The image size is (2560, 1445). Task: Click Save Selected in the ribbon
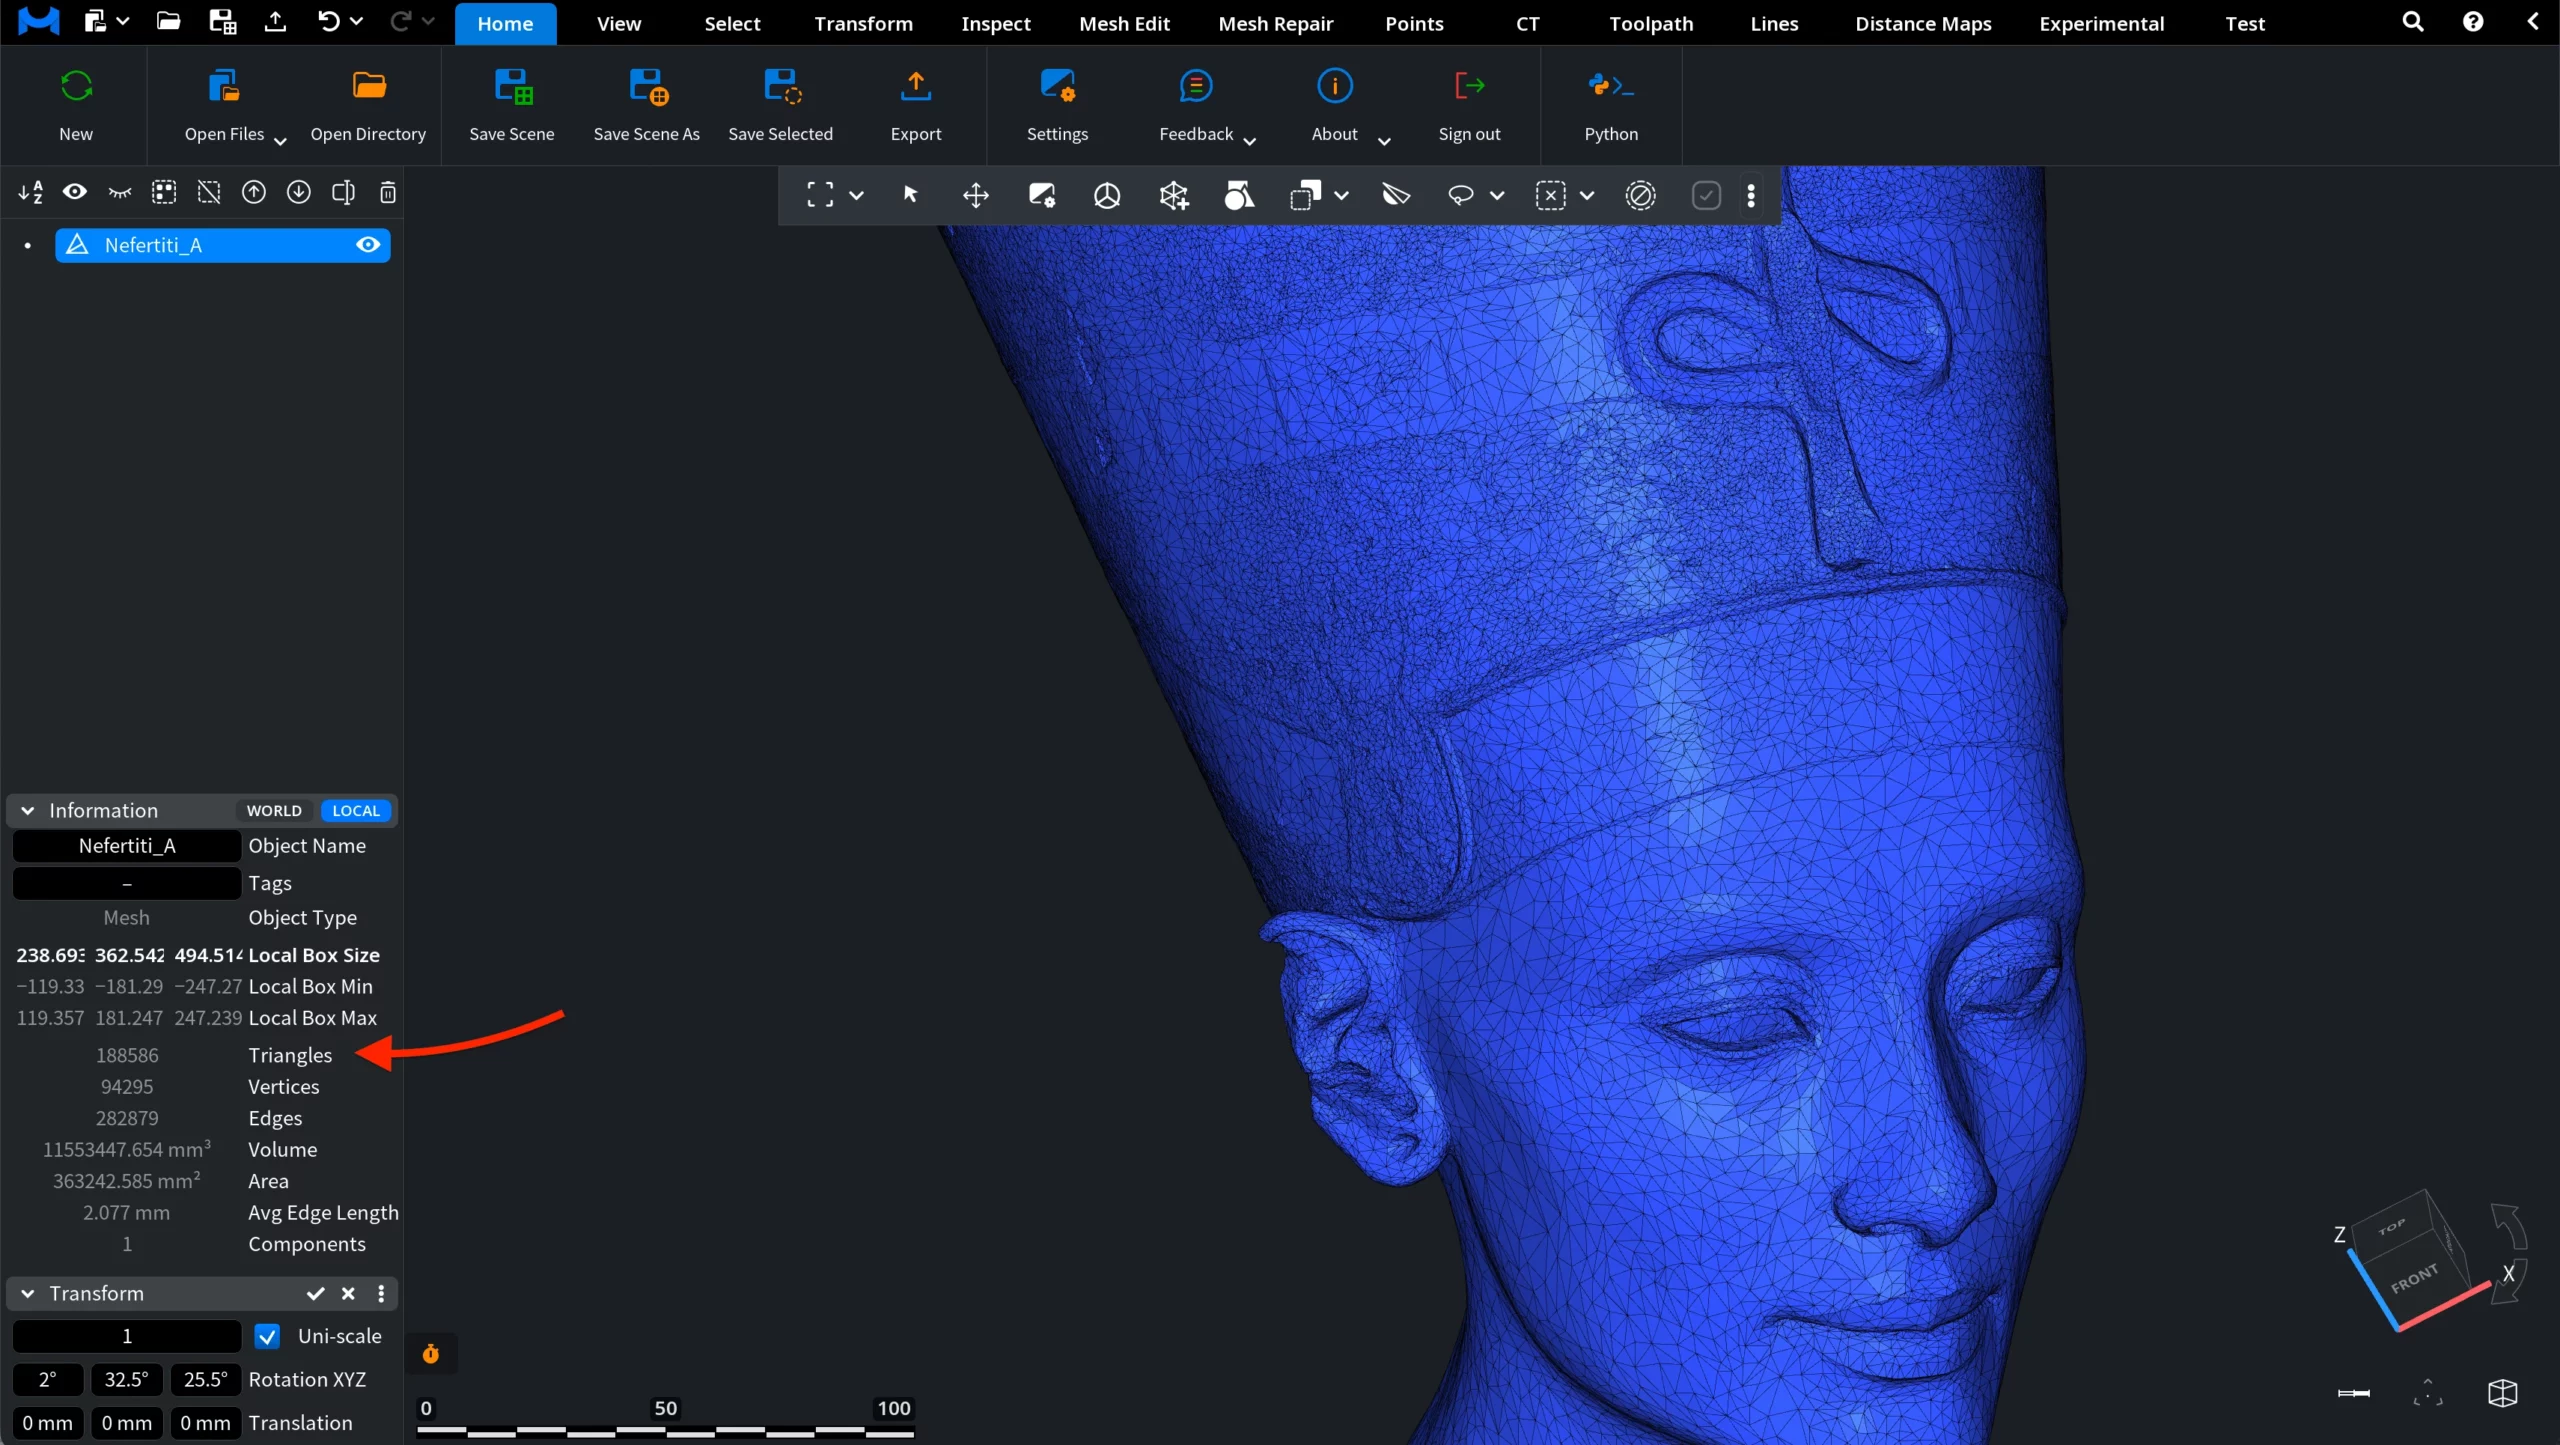(x=780, y=105)
